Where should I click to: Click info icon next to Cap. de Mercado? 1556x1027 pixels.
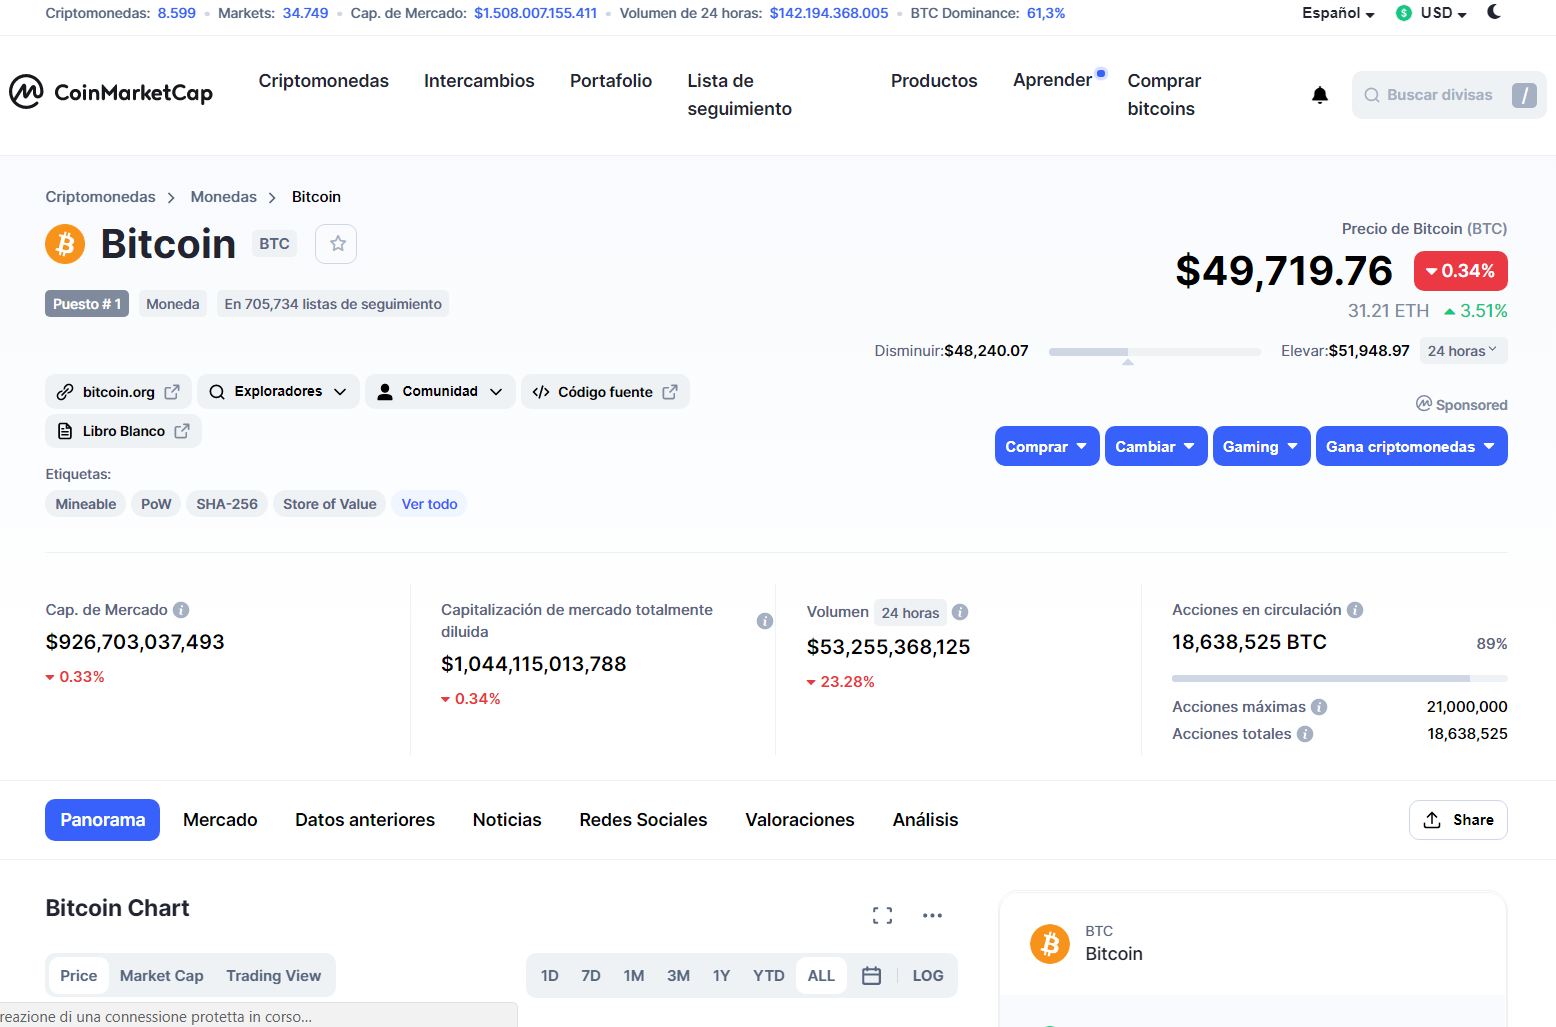(x=181, y=610)
